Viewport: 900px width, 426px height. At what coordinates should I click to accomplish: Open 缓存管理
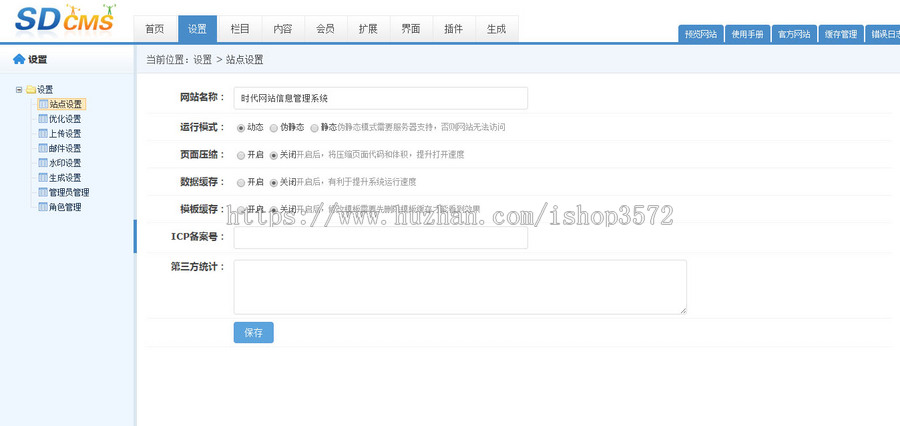841,34
